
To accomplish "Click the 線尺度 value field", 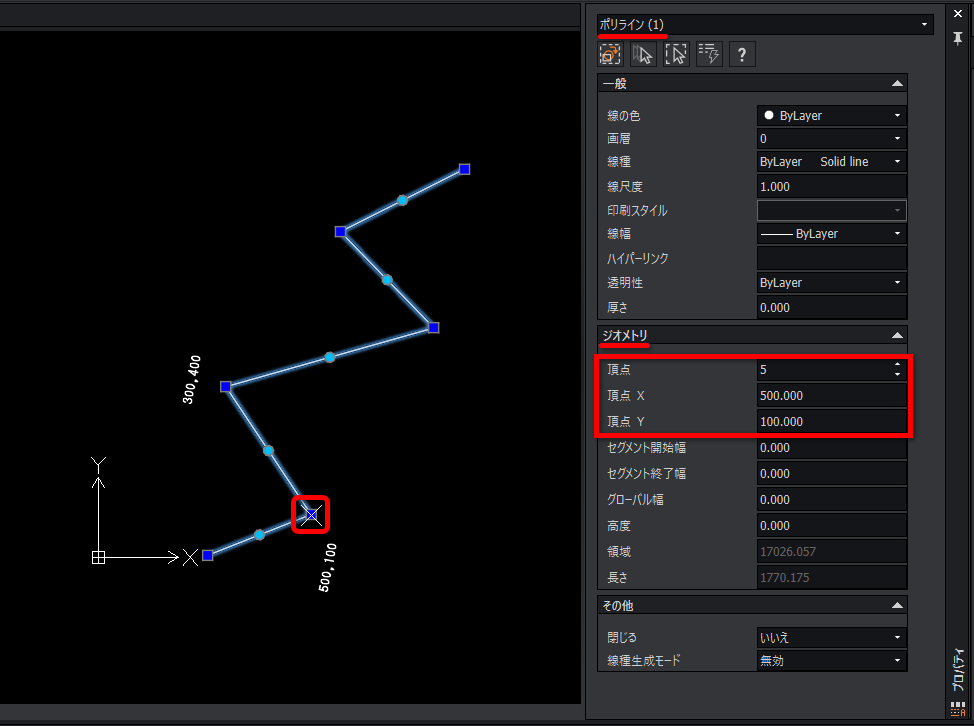I will (x=832, y=186).
